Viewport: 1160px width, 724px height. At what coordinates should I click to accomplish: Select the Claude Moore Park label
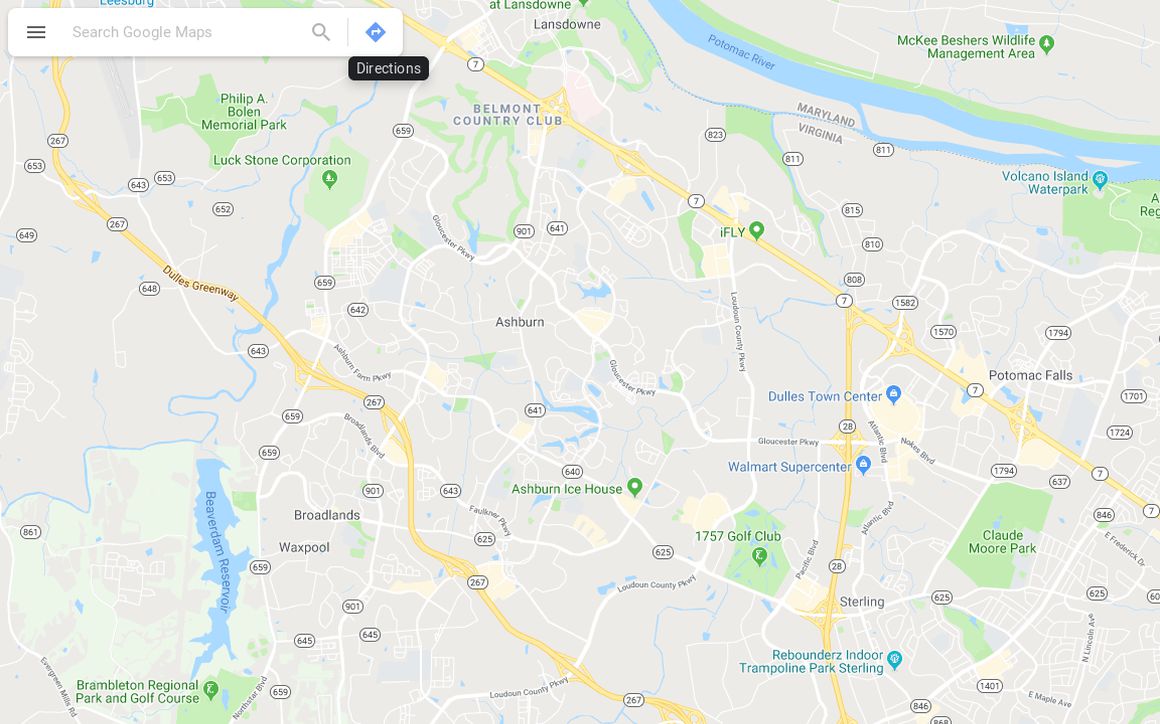(1002, 541)
